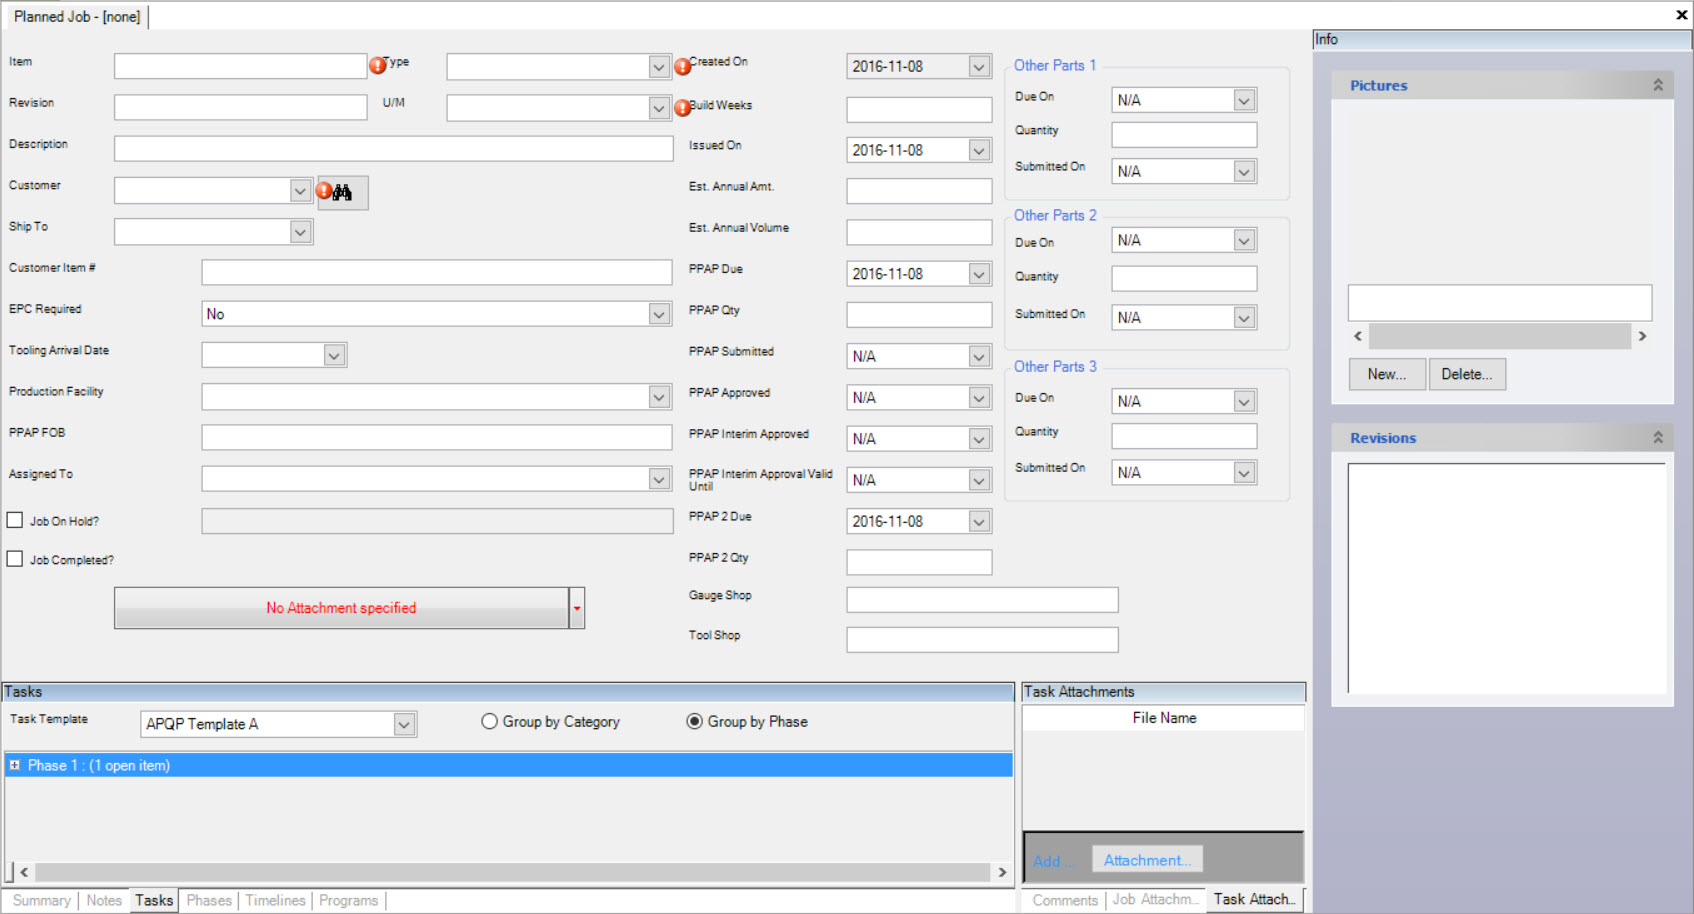The width and height of the screenshot is (1694, 914).
Task: Collapse the Revisions panel chevron
Action: tap(1658, 437)
